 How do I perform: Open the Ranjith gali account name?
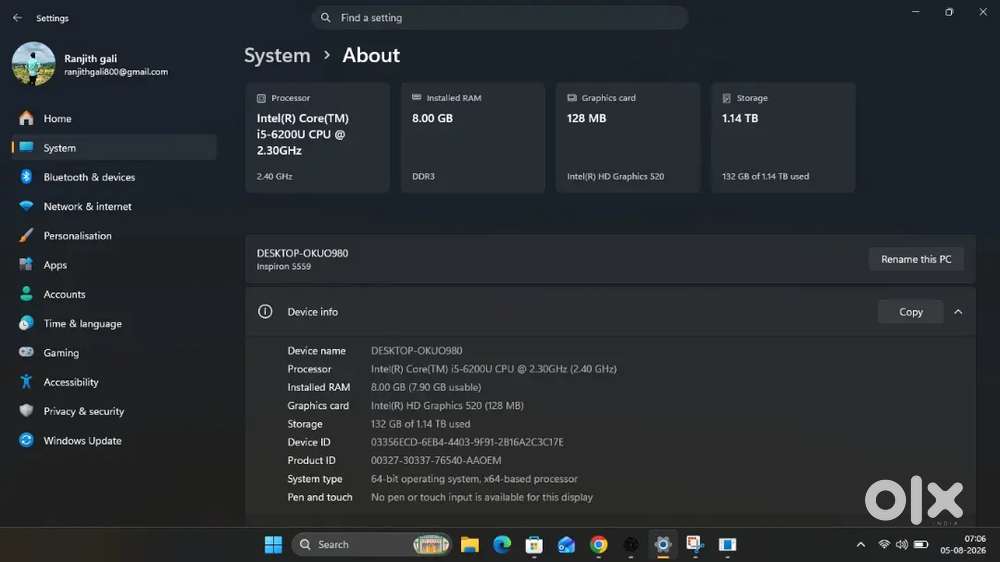(x=91, y=59)
